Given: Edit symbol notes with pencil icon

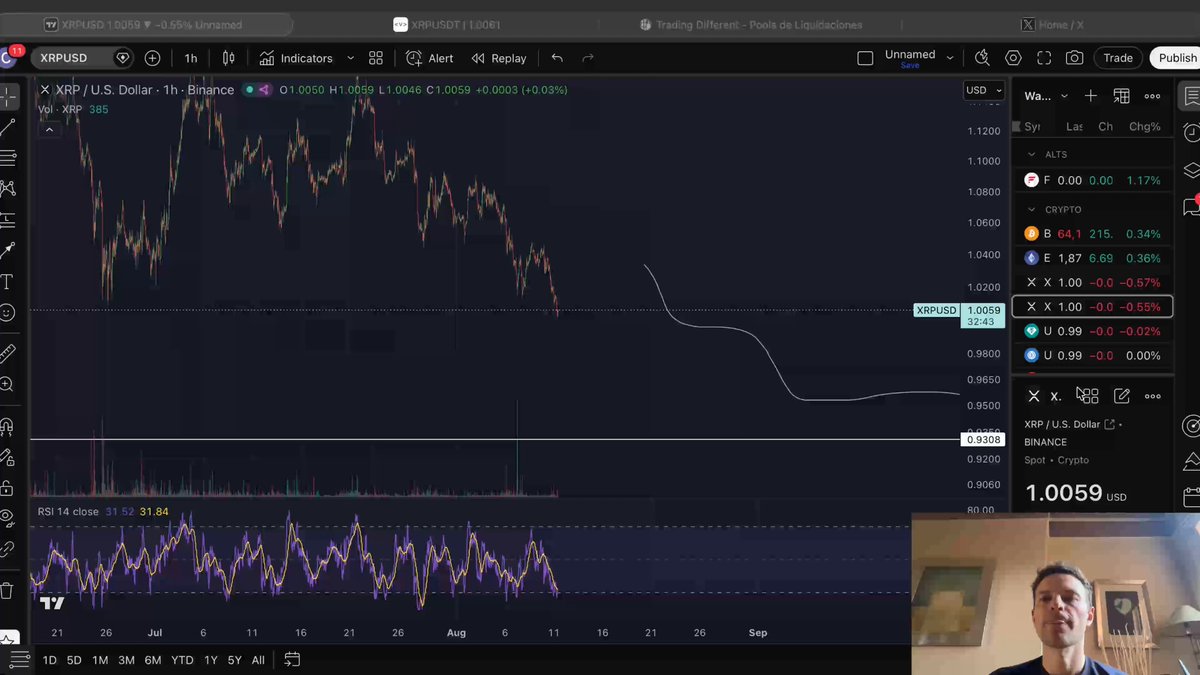Looking at the screenshot, I should 1122,396.
